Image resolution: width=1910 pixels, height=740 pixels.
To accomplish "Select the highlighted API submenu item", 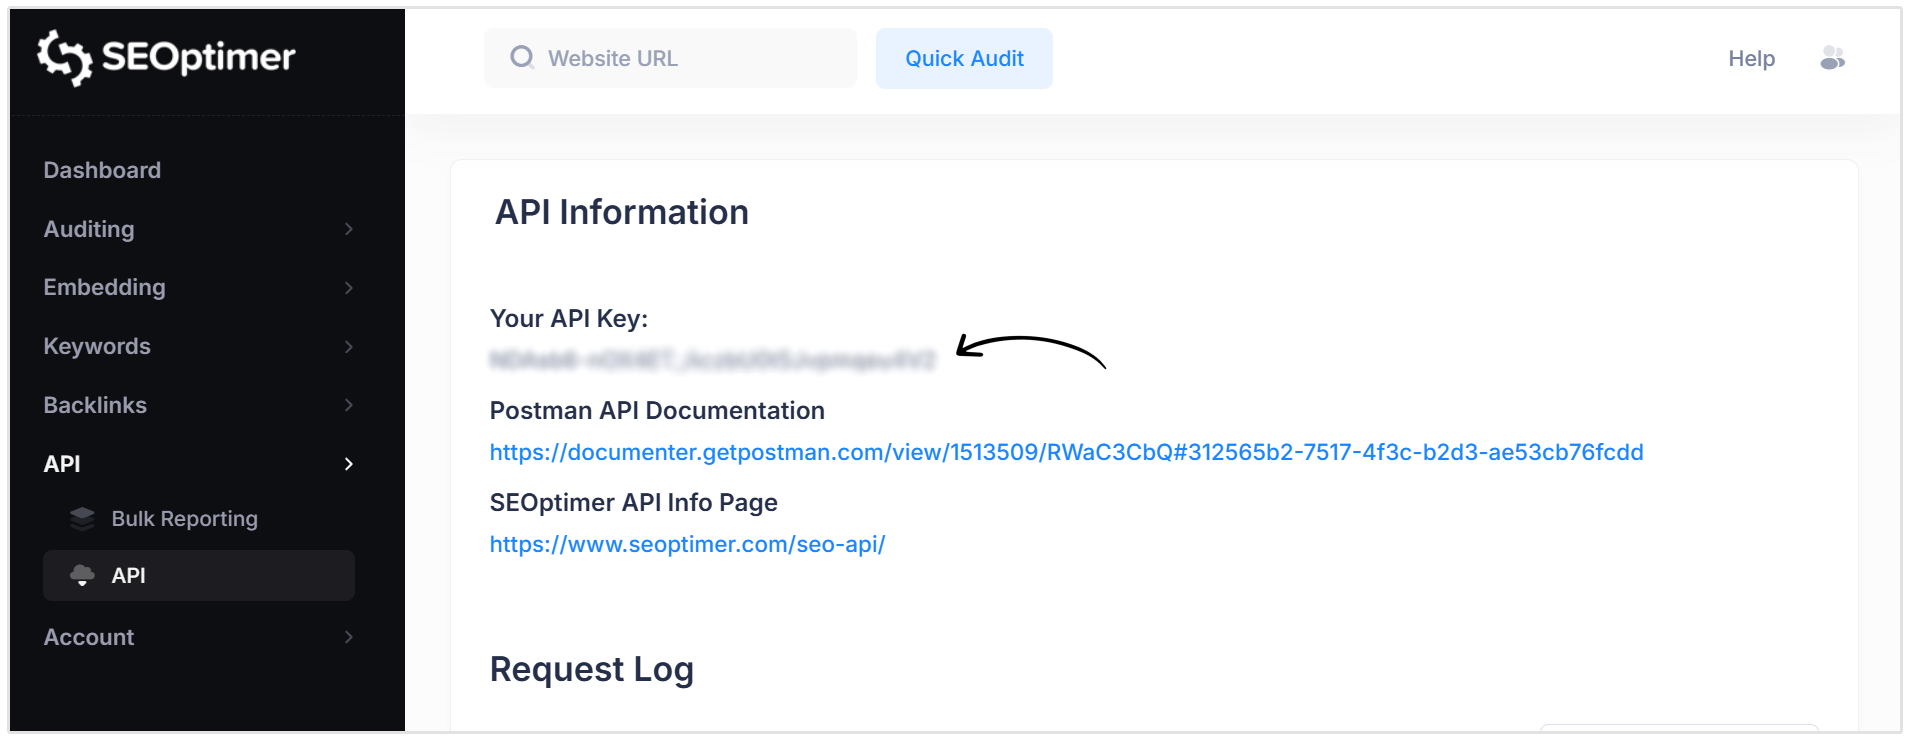I will coord(199,575).
